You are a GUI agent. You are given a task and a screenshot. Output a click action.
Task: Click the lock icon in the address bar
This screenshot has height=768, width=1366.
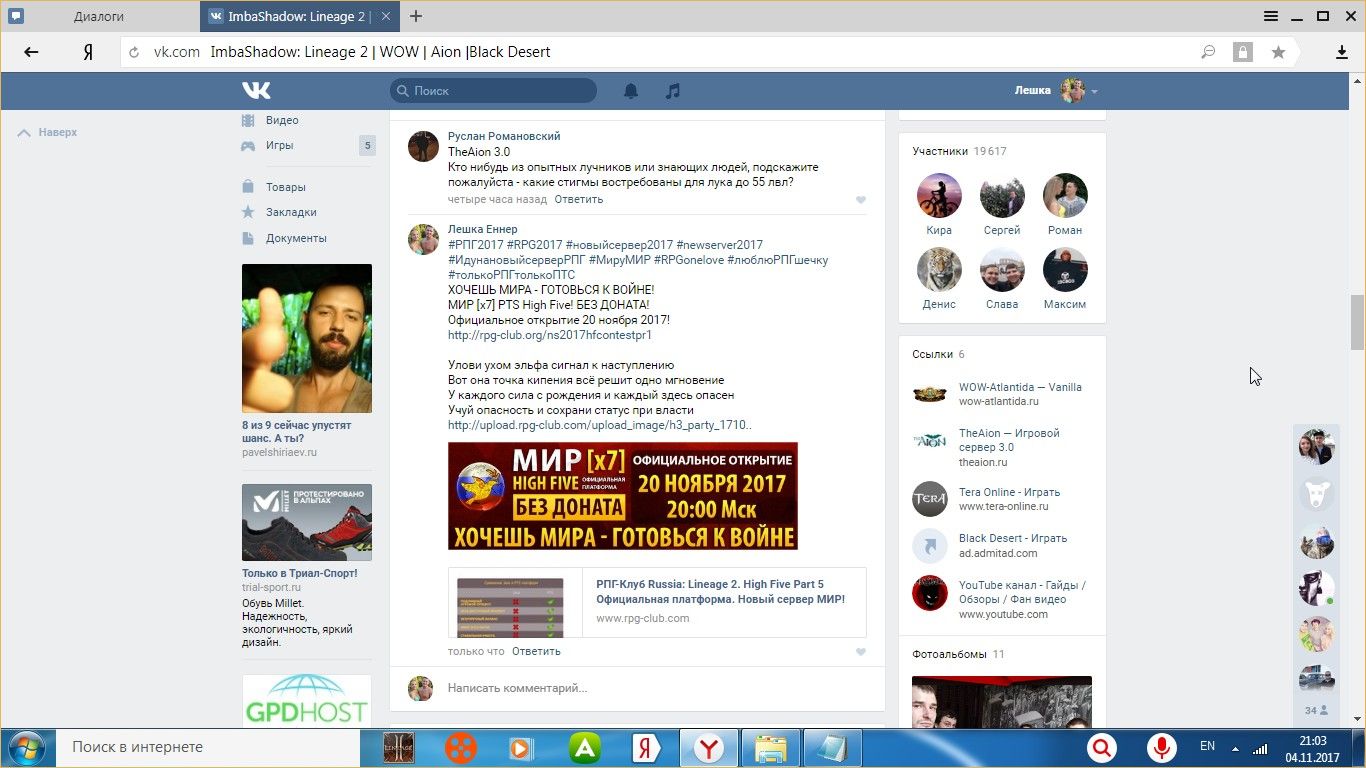point(1242,53)
